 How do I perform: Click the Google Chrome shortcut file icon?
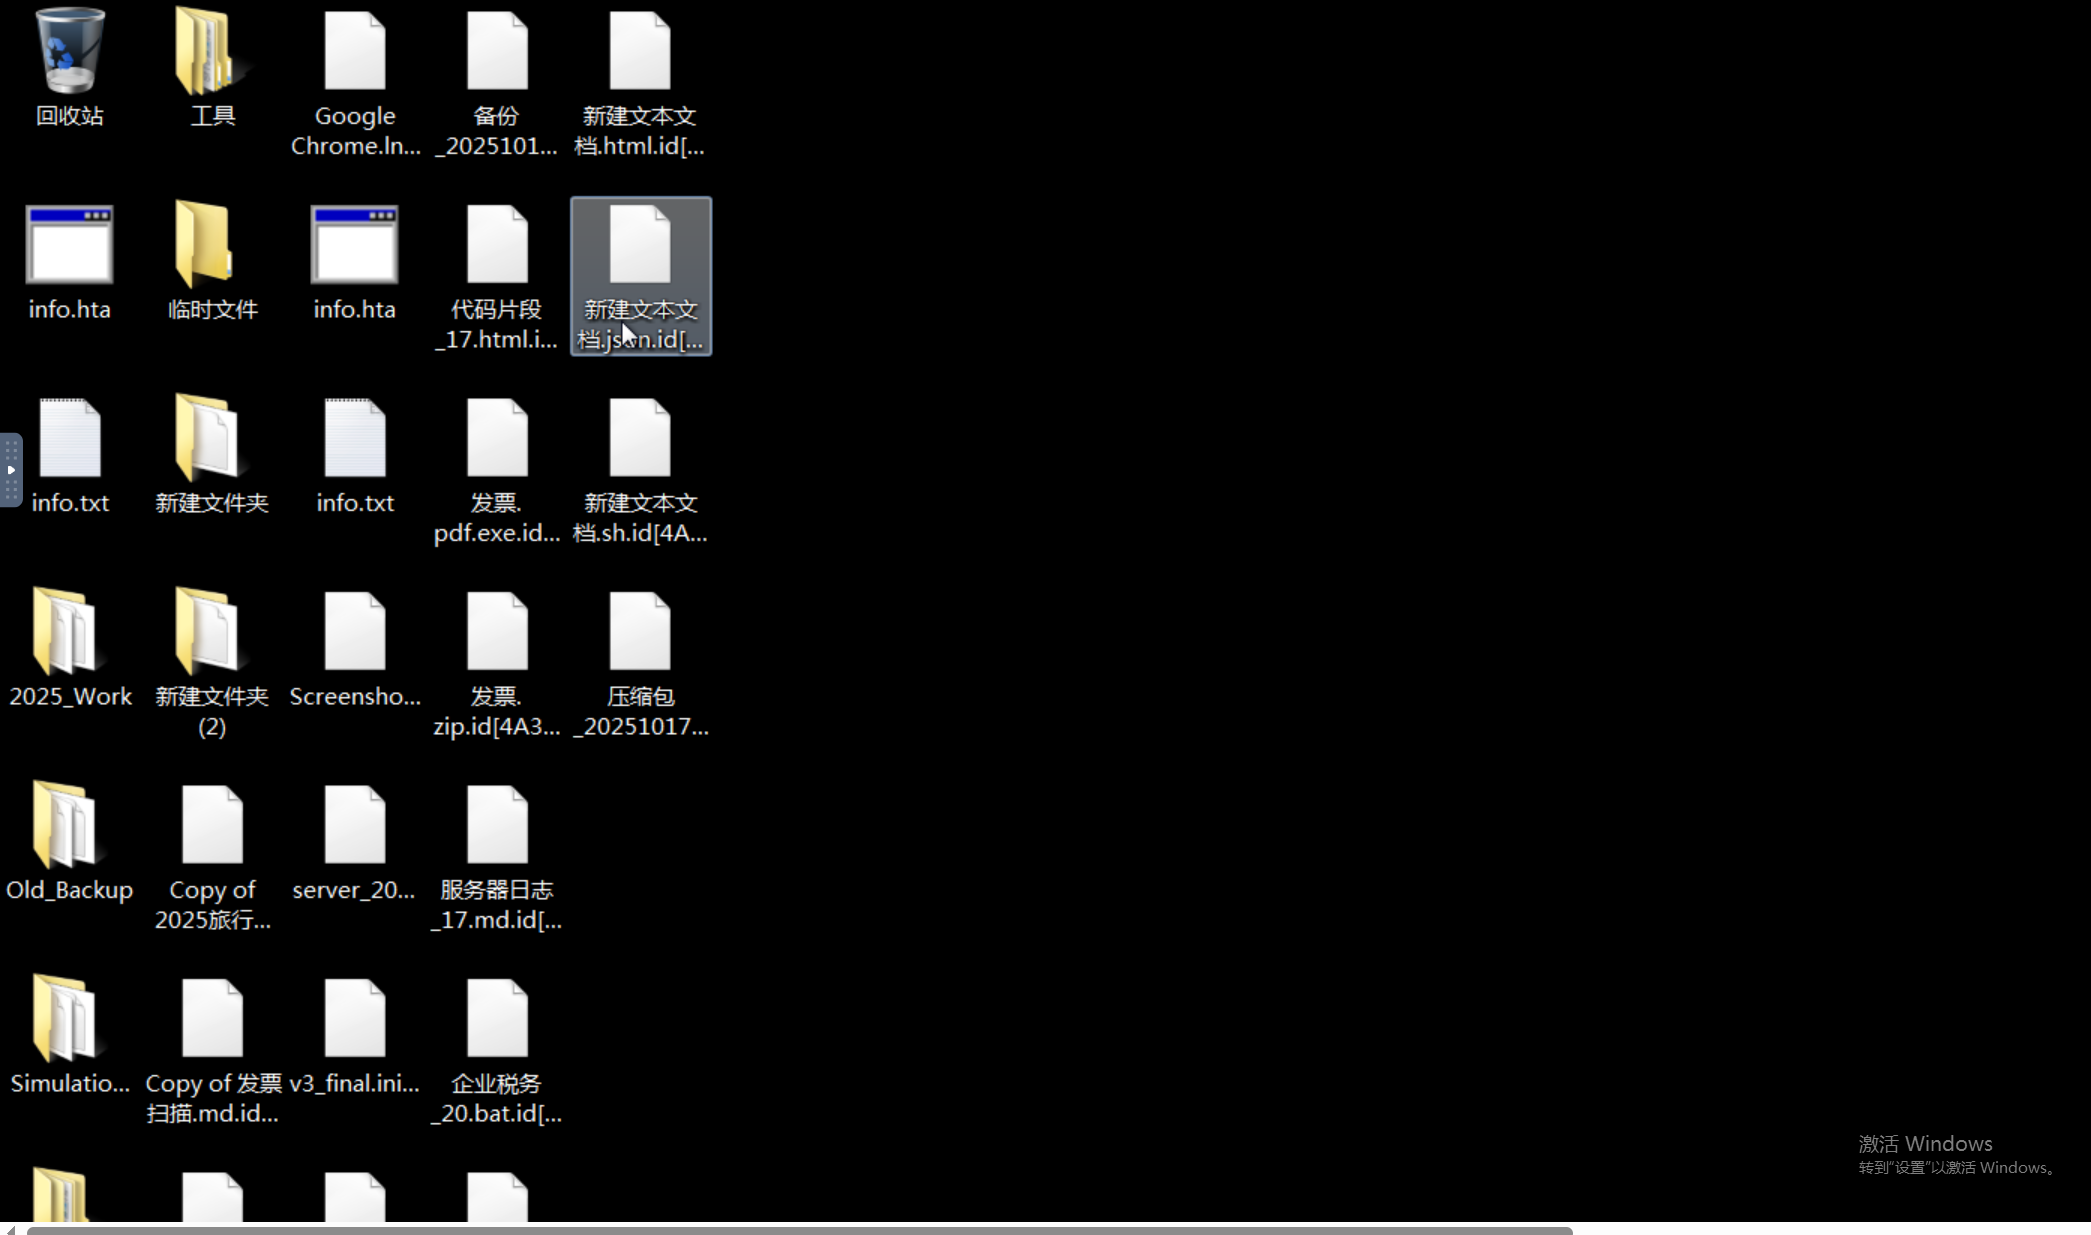tap(355, 52)
